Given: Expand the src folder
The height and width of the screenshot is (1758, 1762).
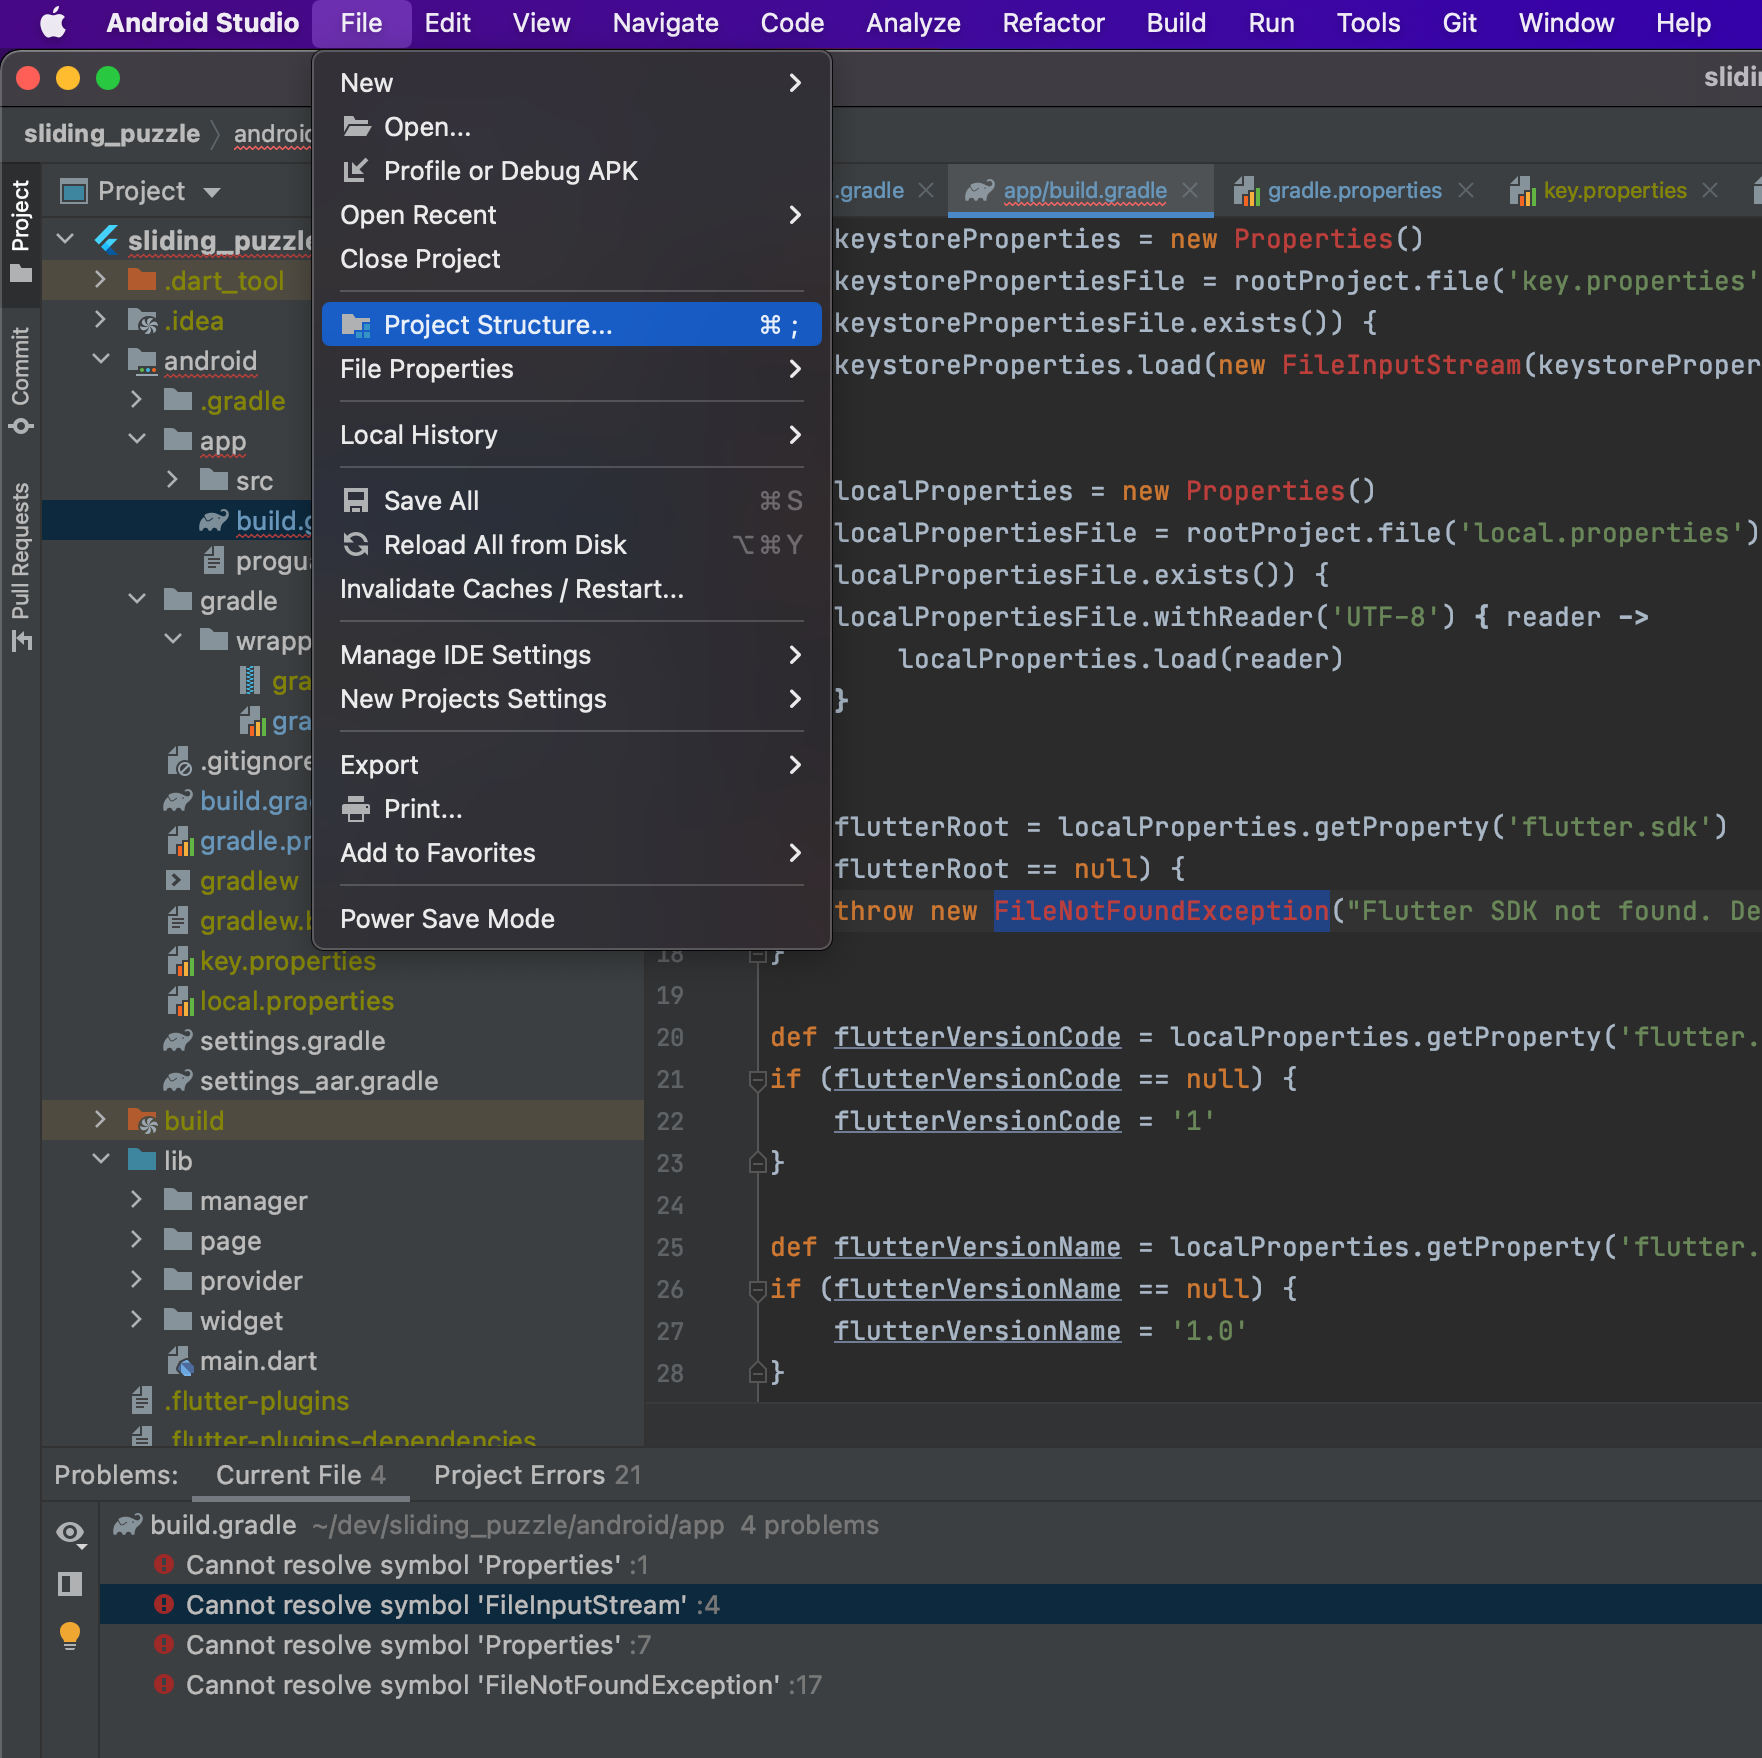Looking at the screenshot, I should [x=172, y=480].
